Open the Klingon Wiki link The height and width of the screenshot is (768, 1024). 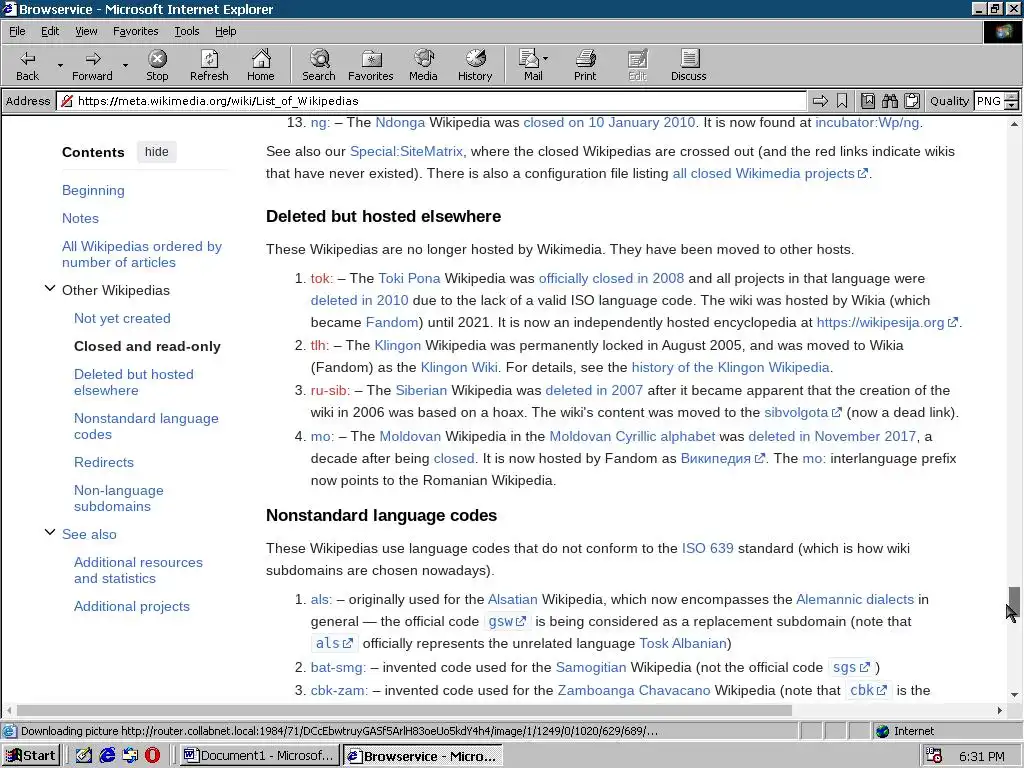pyautogui.click(x=459, y=367)
